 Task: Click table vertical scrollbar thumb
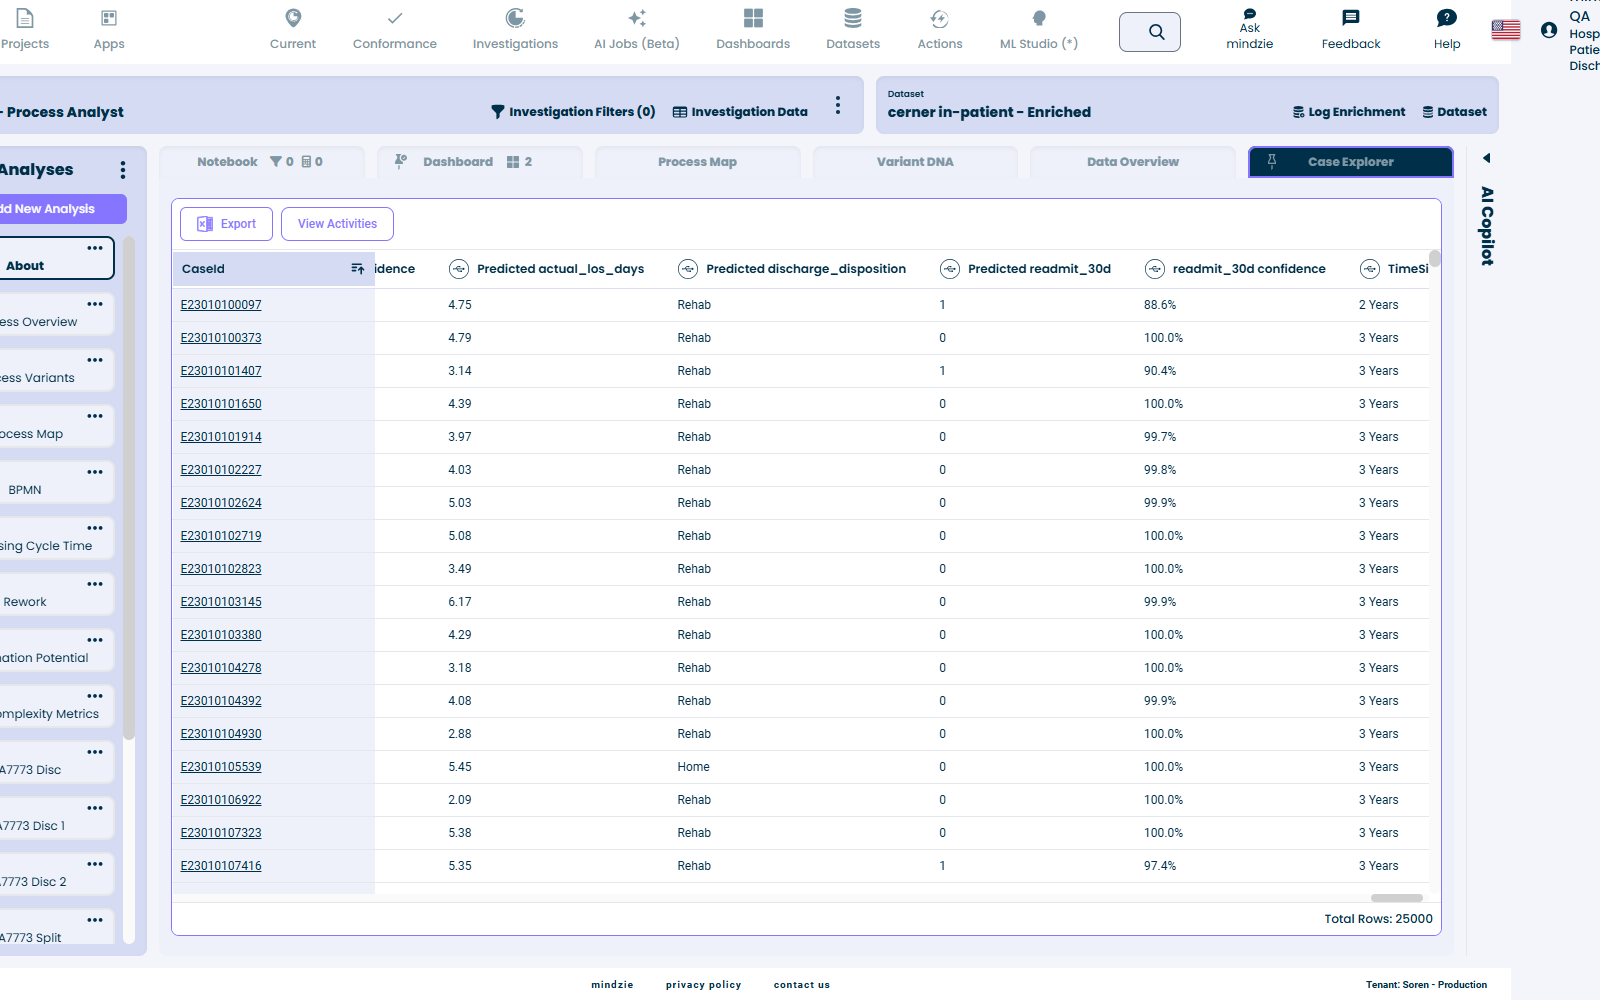(1435, 259)
